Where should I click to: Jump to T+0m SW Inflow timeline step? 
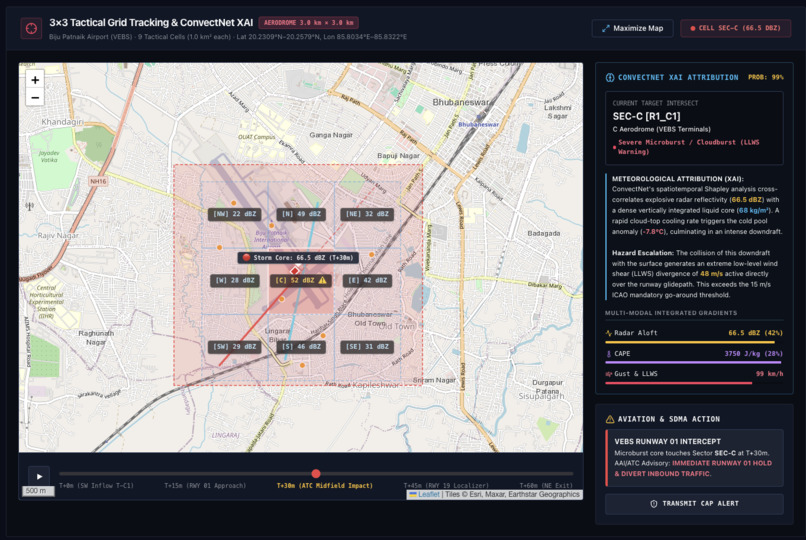[x=96, y=486]
